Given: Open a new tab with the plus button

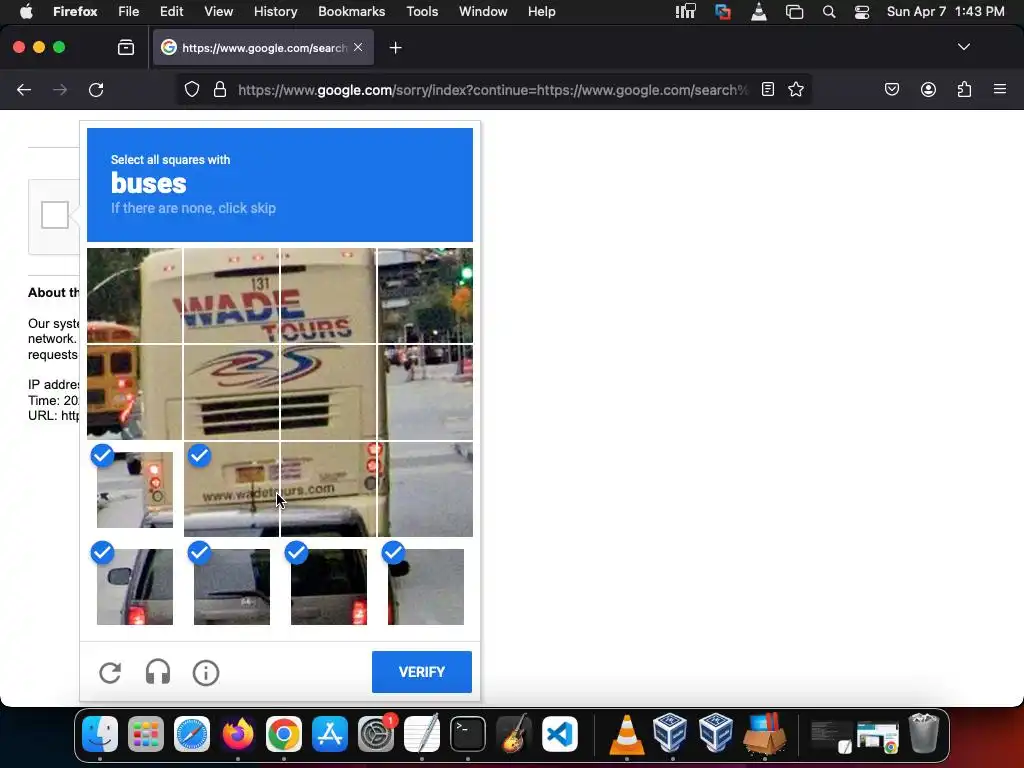Looking at the screenshot, I should point(395,48).
